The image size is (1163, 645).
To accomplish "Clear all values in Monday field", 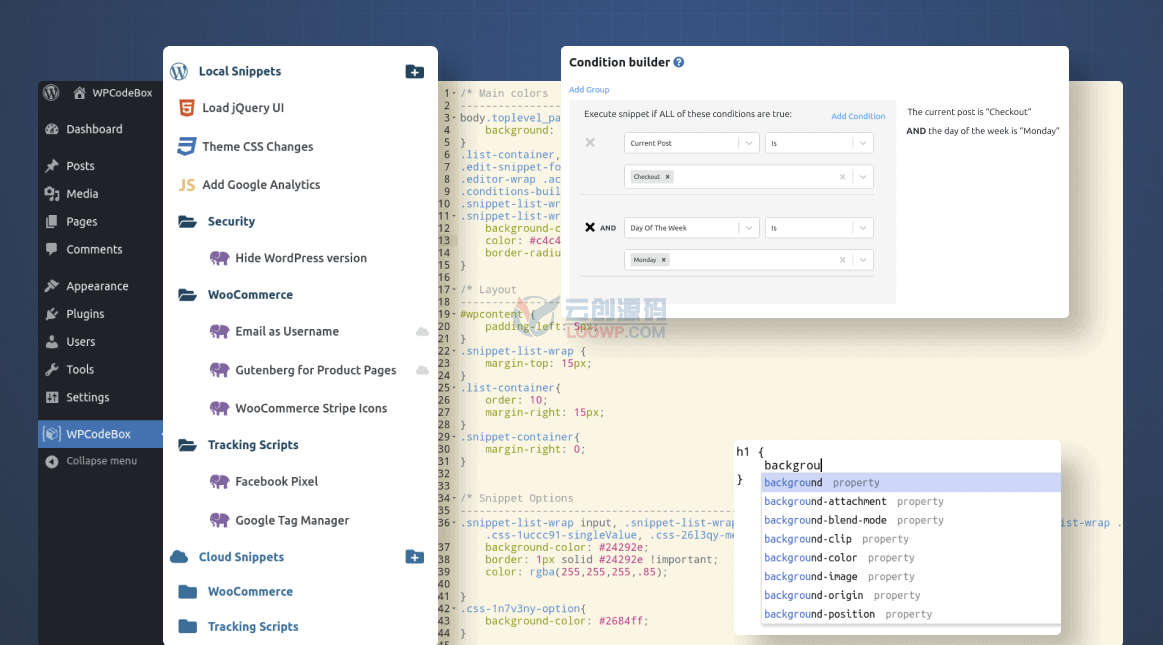I will 842,259.
